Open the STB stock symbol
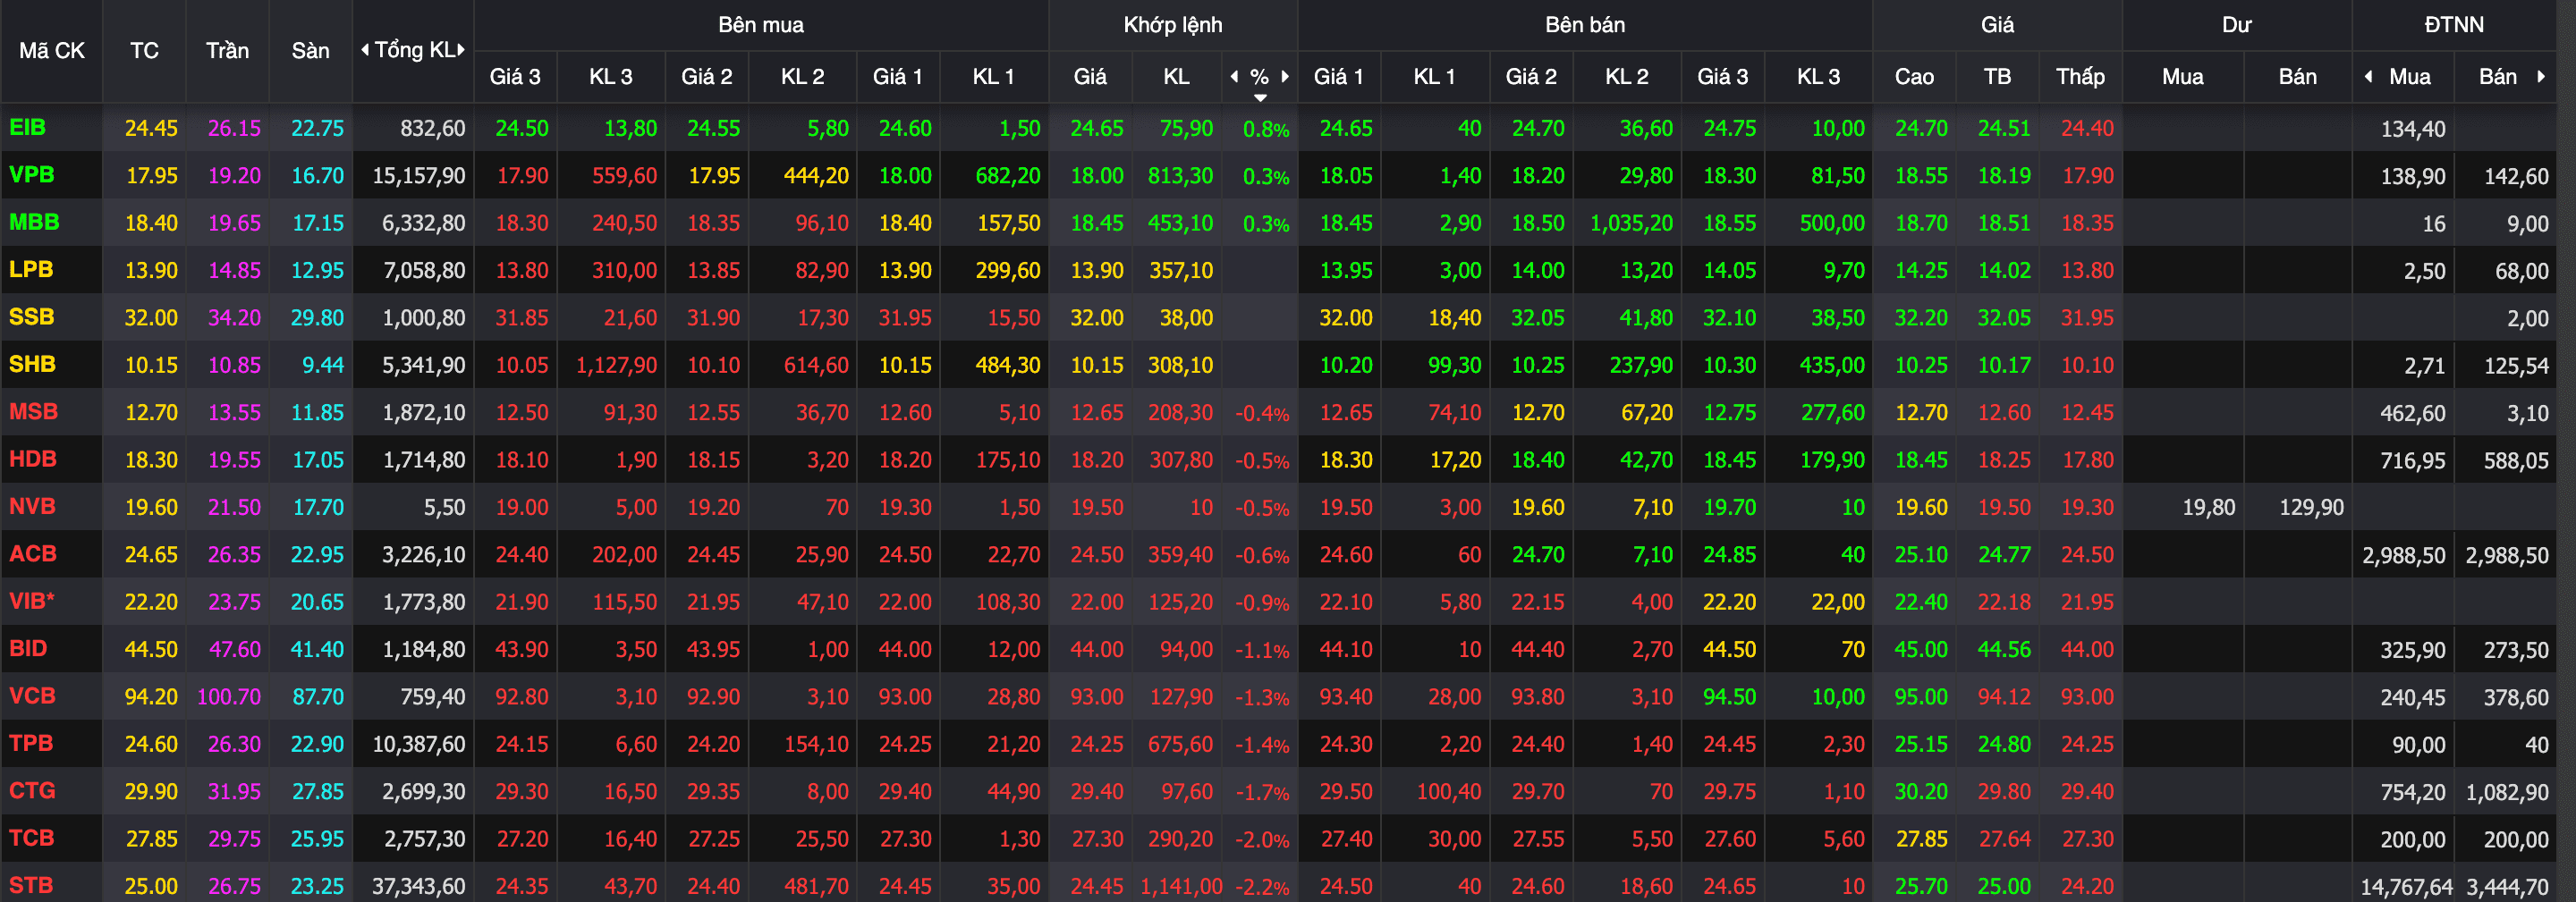This screenshot has width=2576, height=902. [x=31, y=885]
